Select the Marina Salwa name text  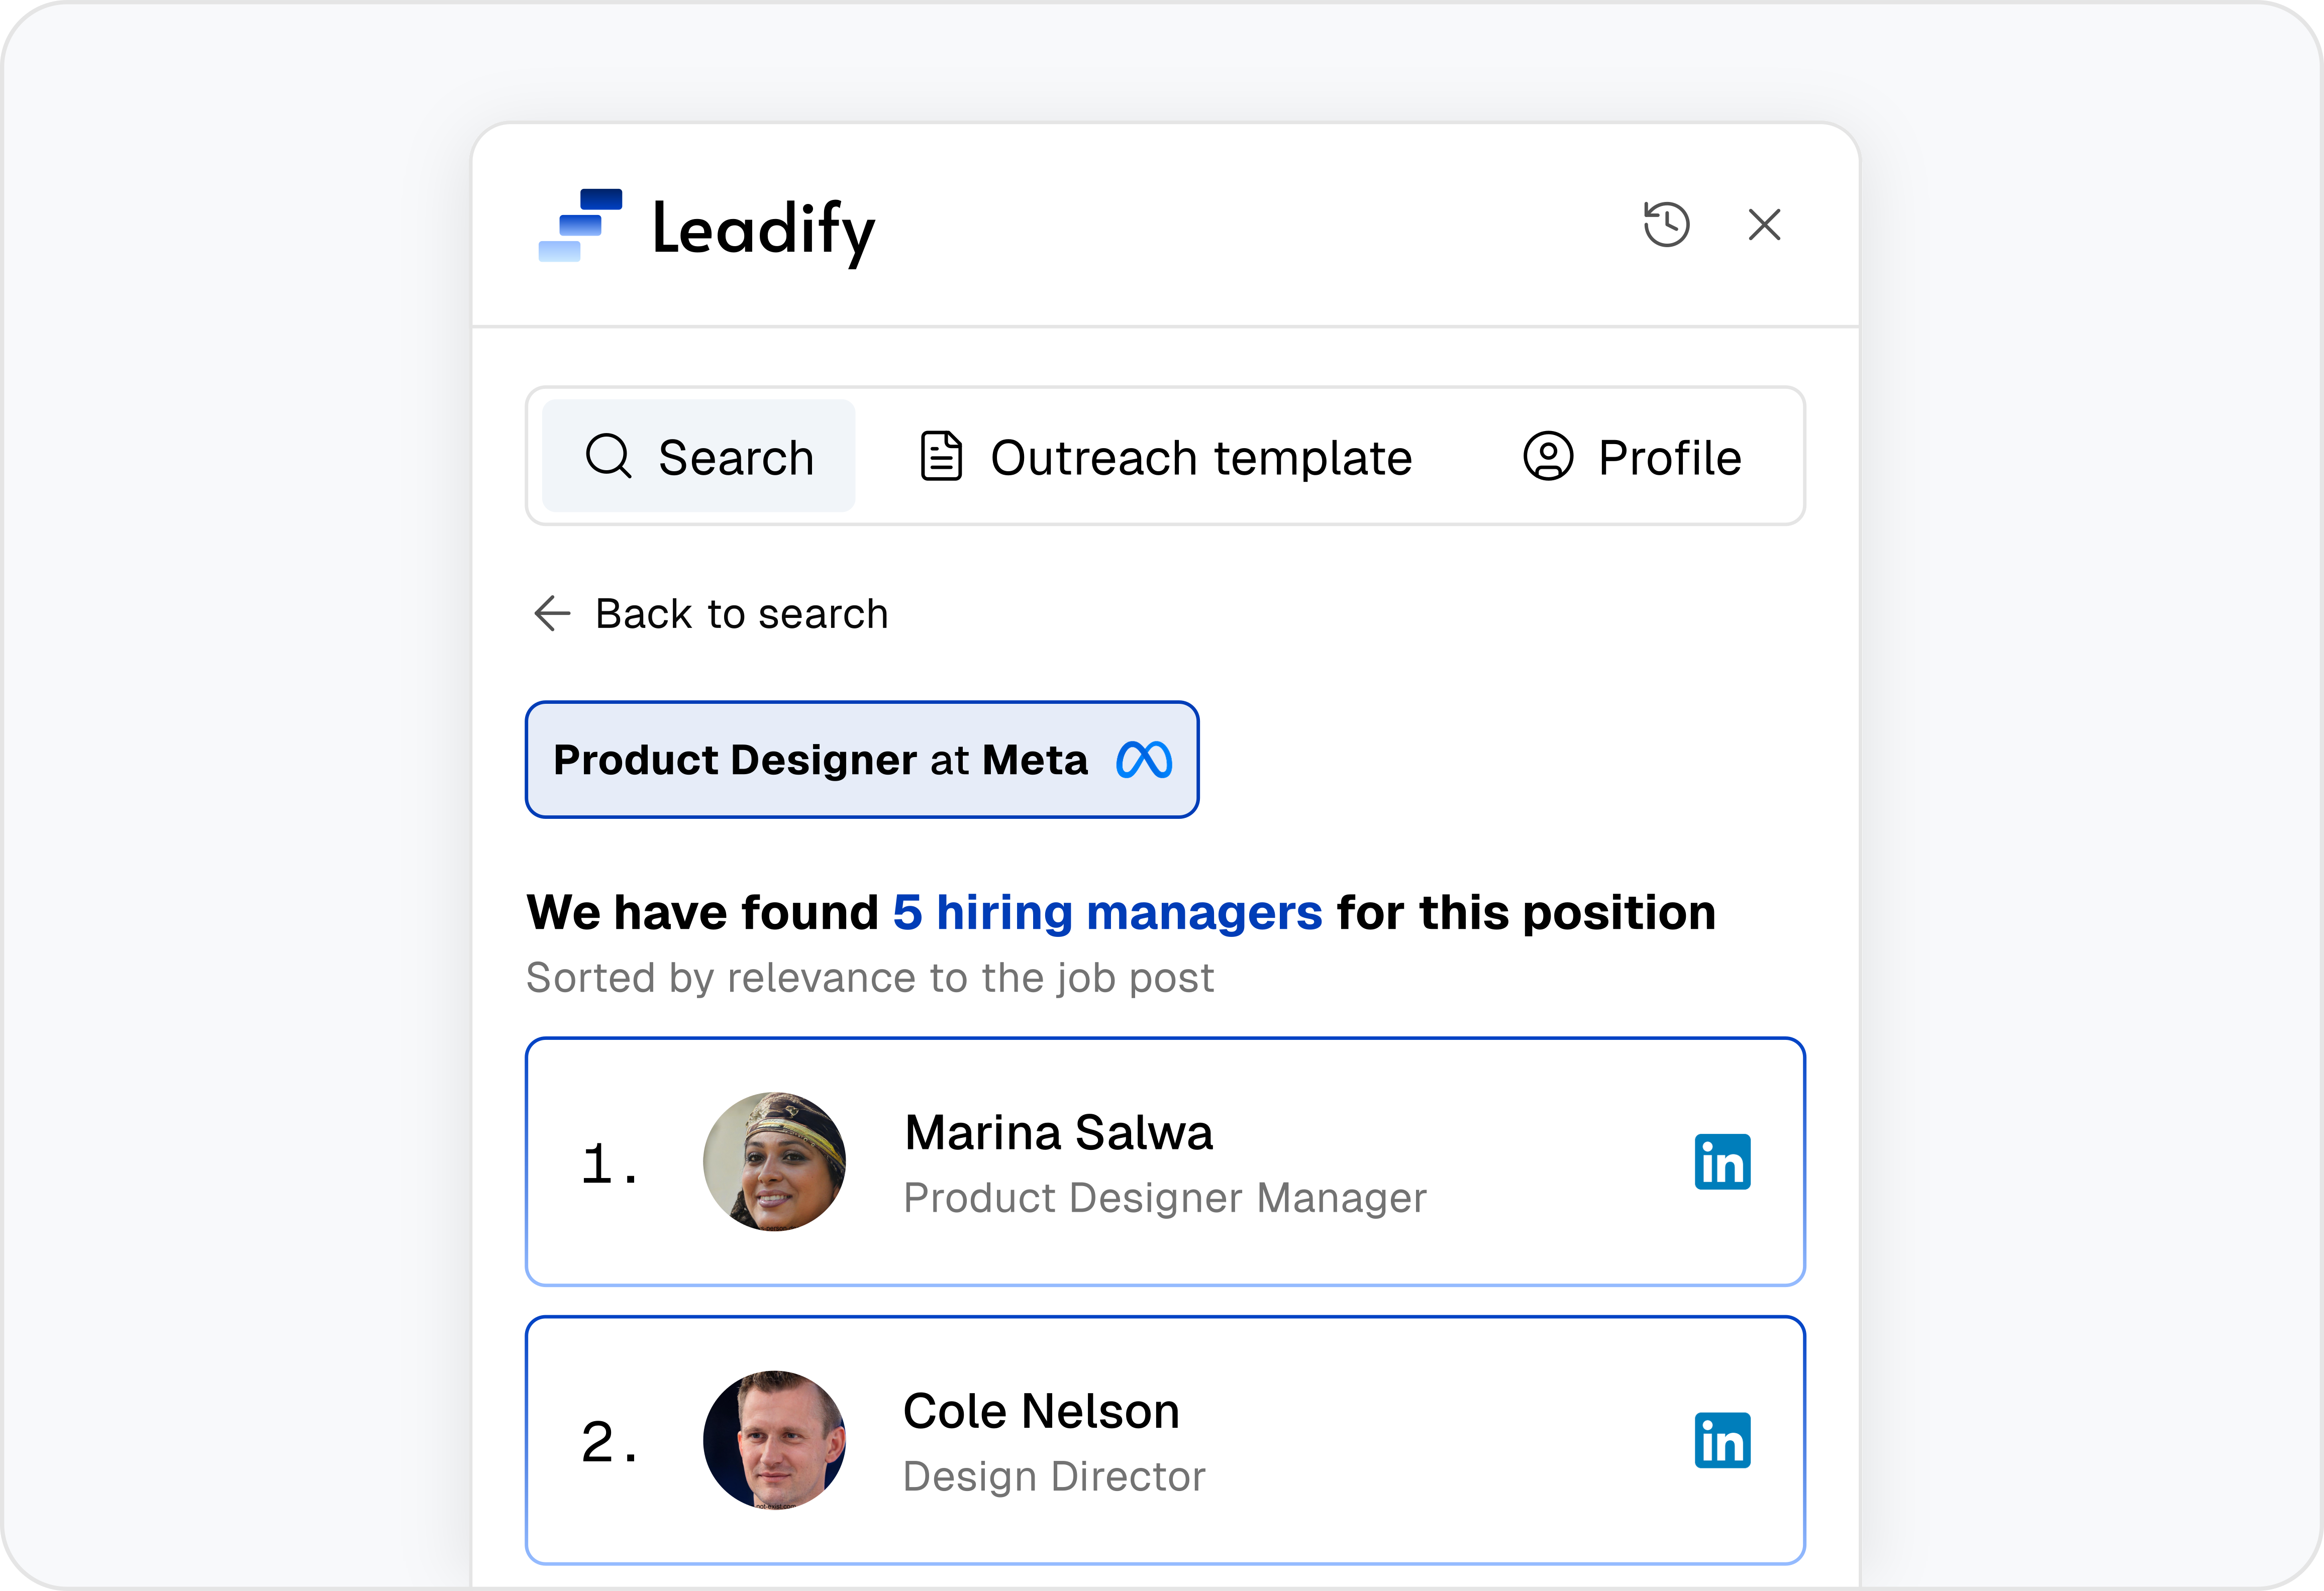[x=1058, y=1133]
